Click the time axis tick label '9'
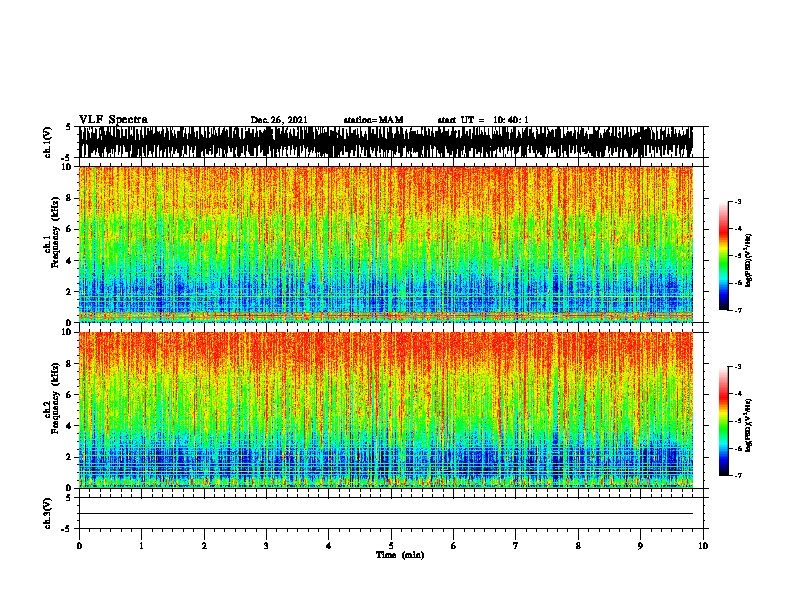 coord(640,546)
